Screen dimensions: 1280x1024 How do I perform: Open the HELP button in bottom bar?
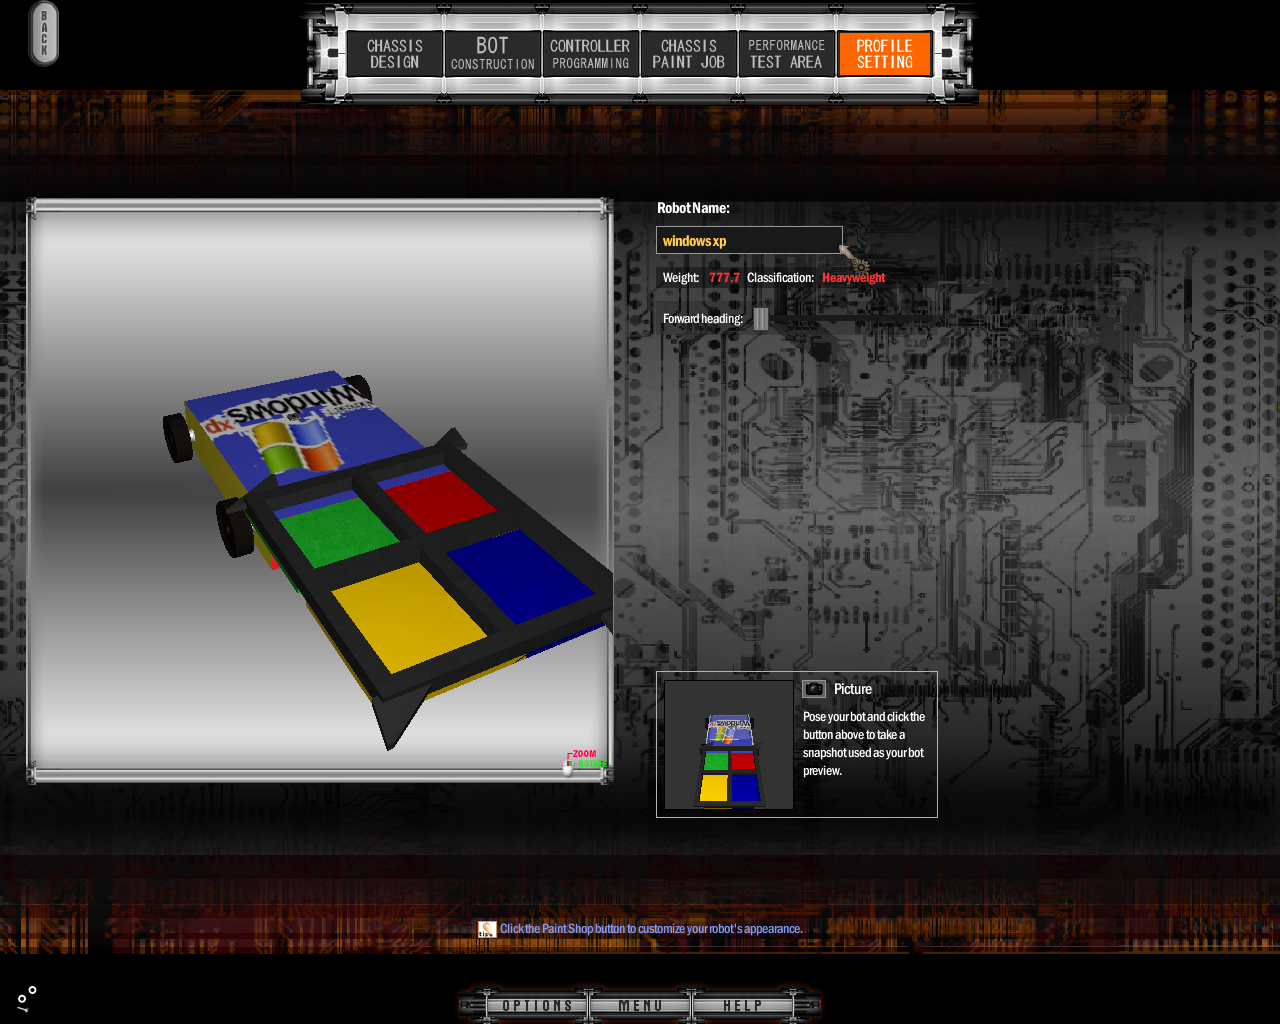742,1006
